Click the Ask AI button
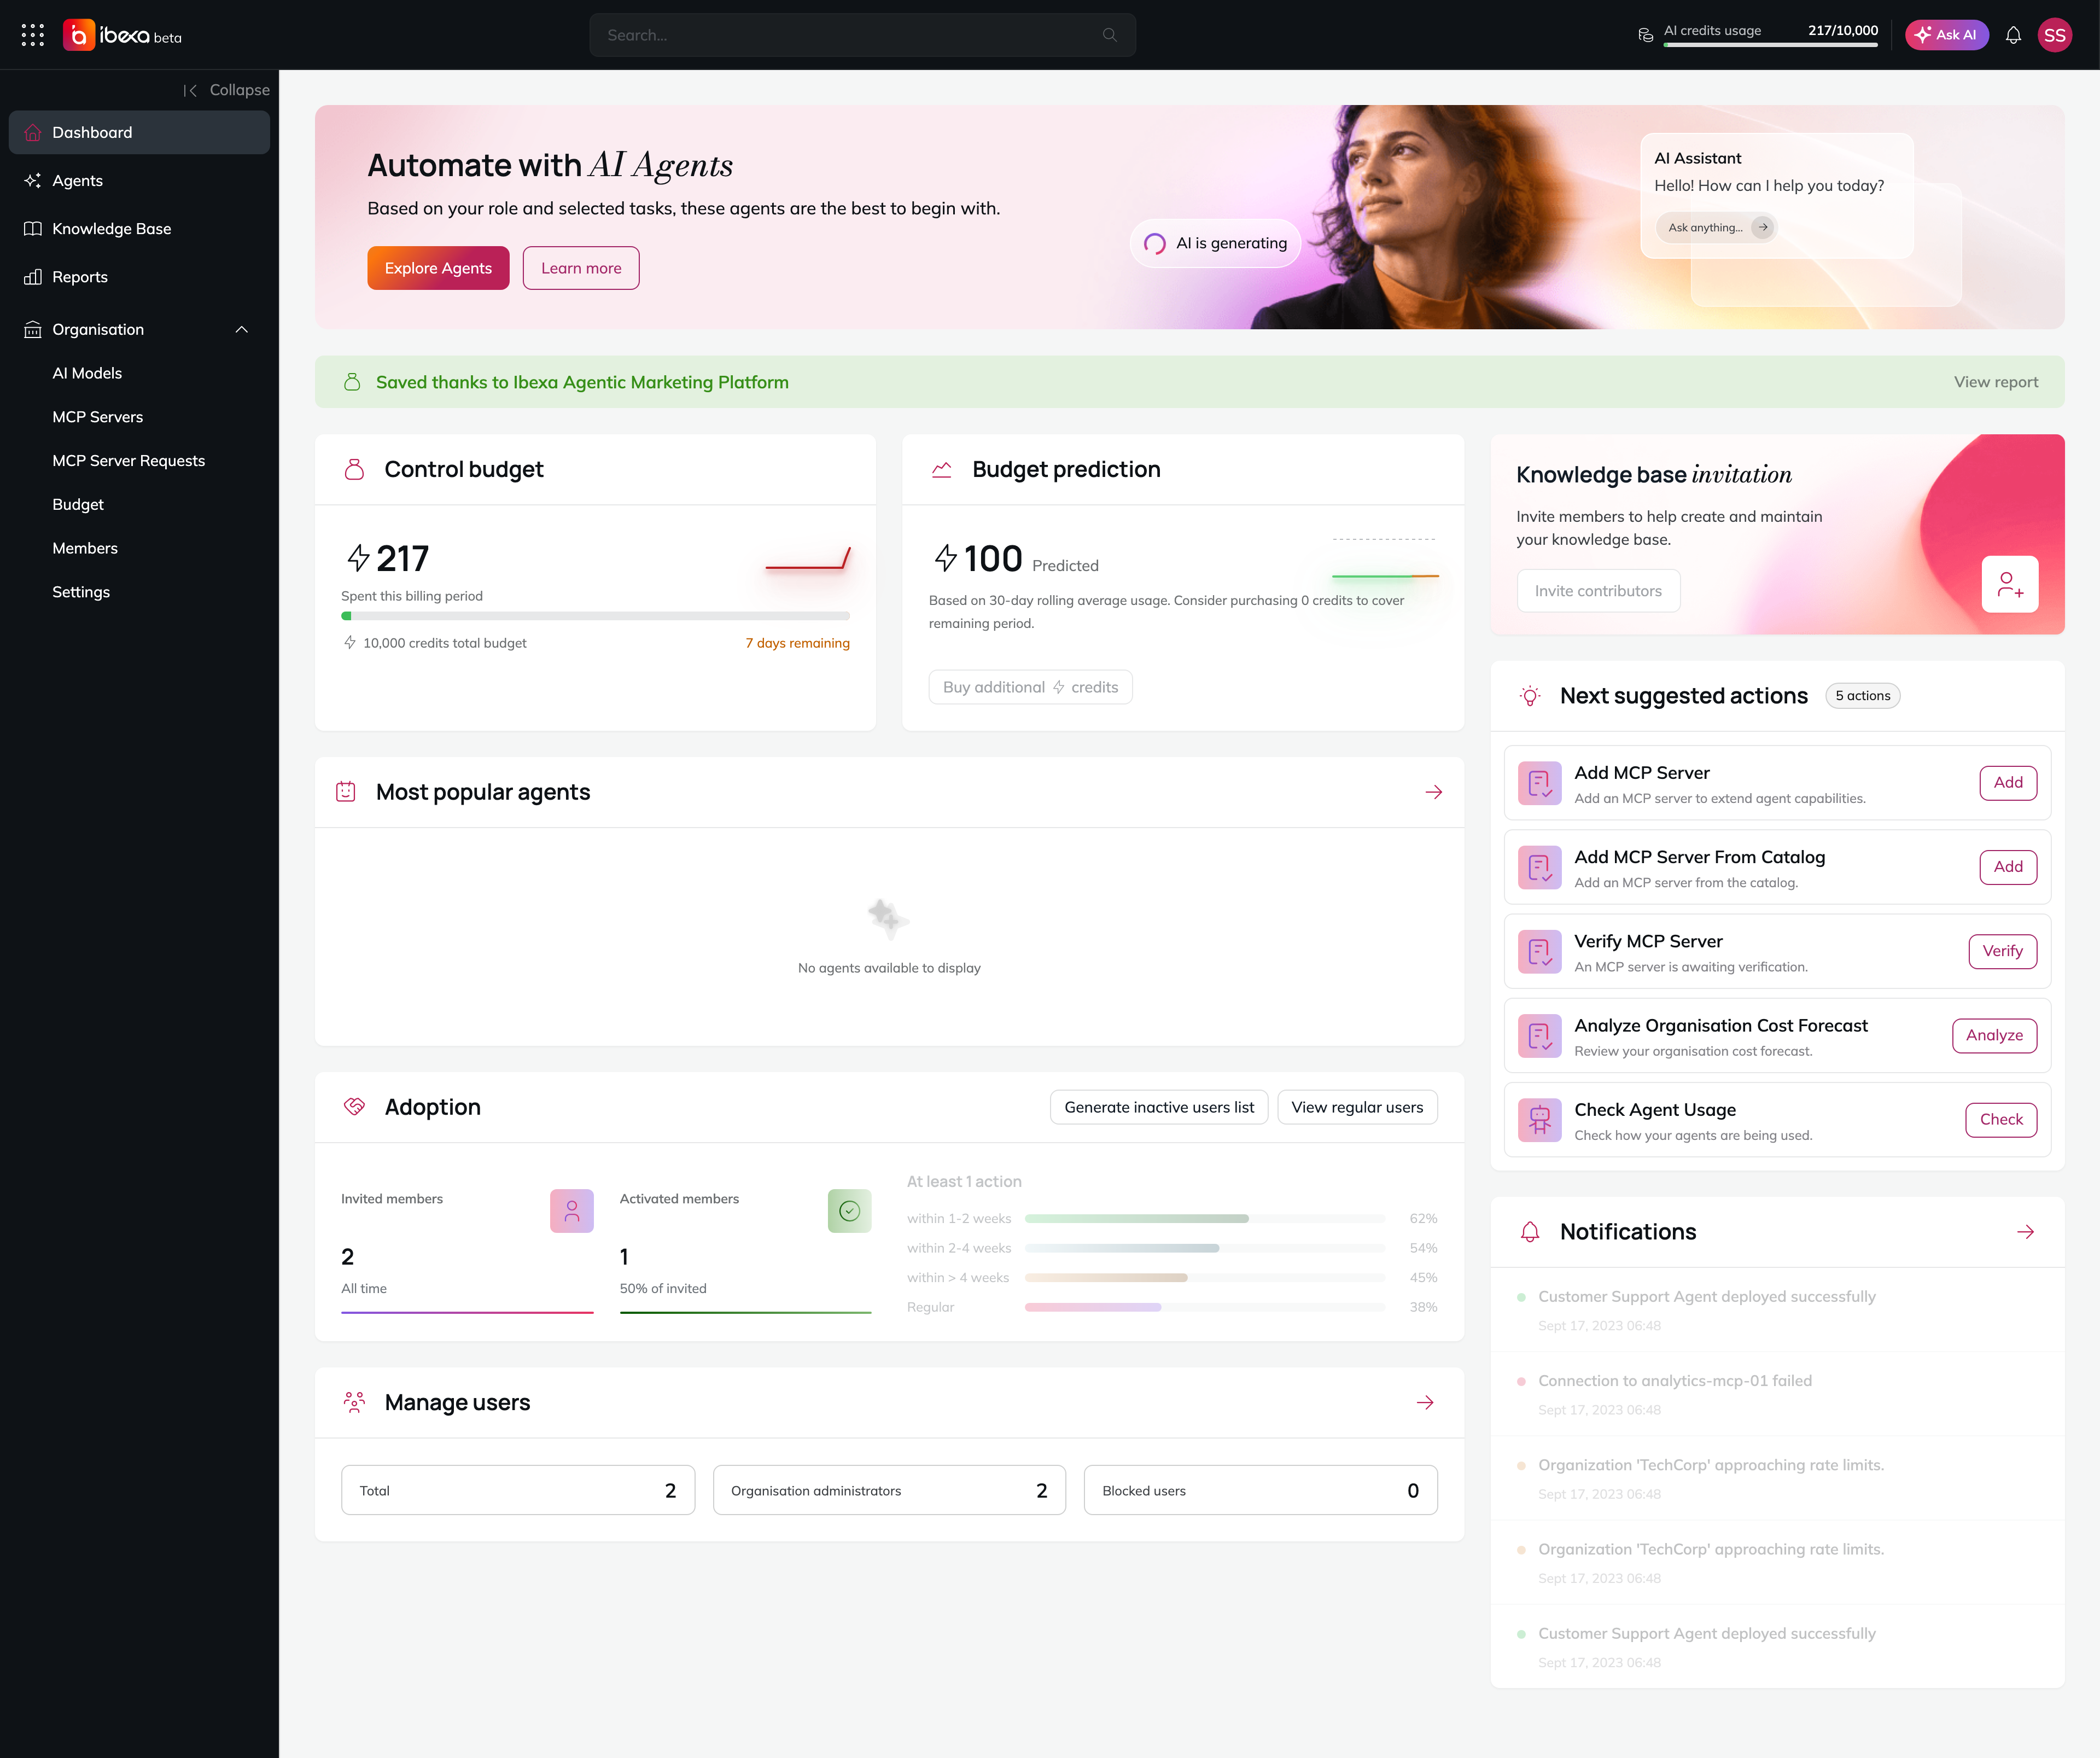Viewport: 2100px width, 1758px height. click(1946, 35)
